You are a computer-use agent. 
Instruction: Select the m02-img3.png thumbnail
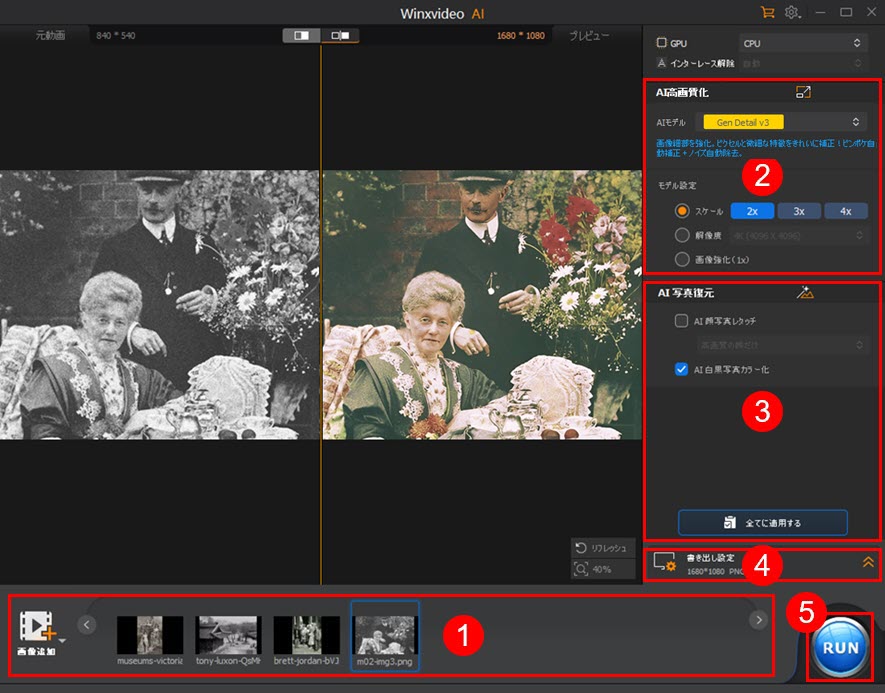(x=385, y=636)
